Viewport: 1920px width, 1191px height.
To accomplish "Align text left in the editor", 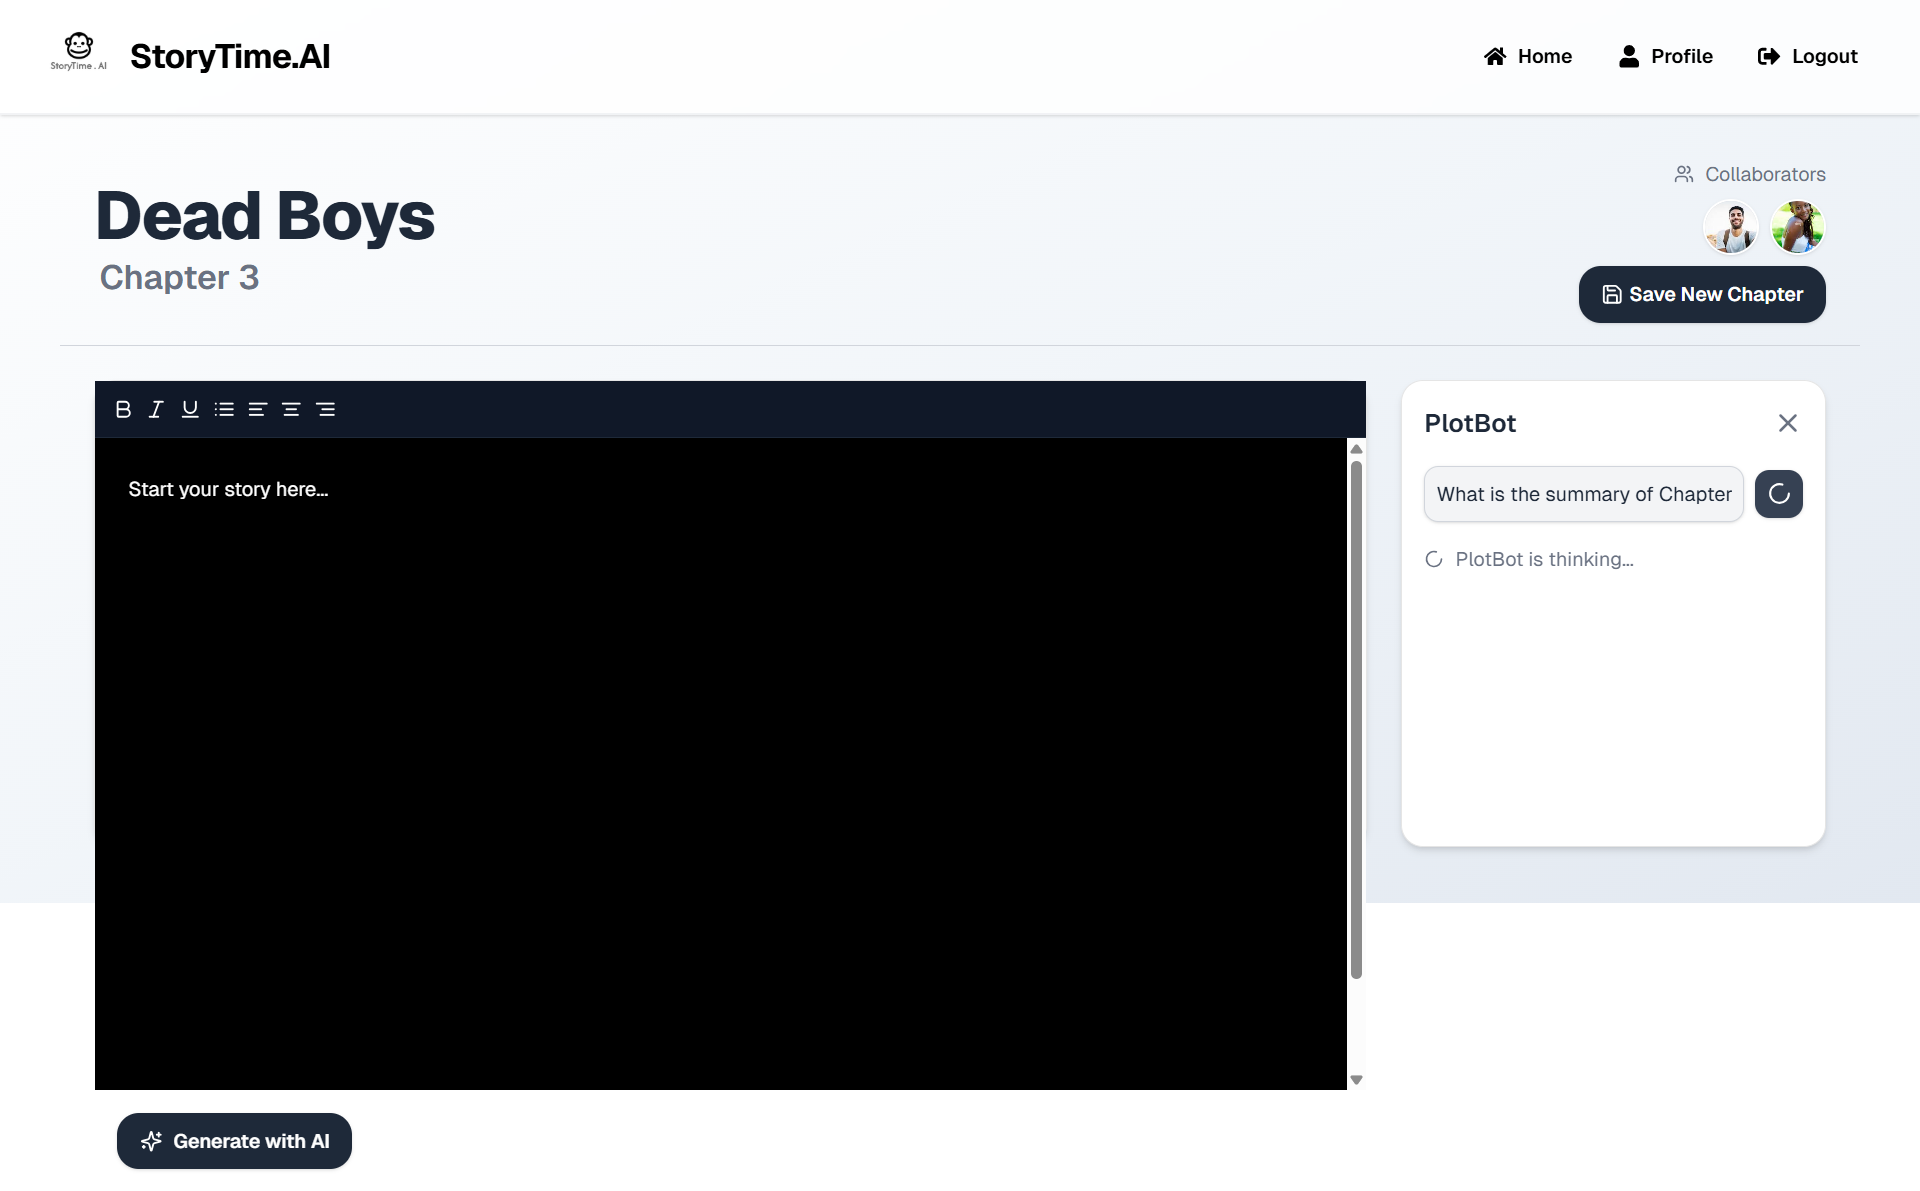I will point(258,409).
